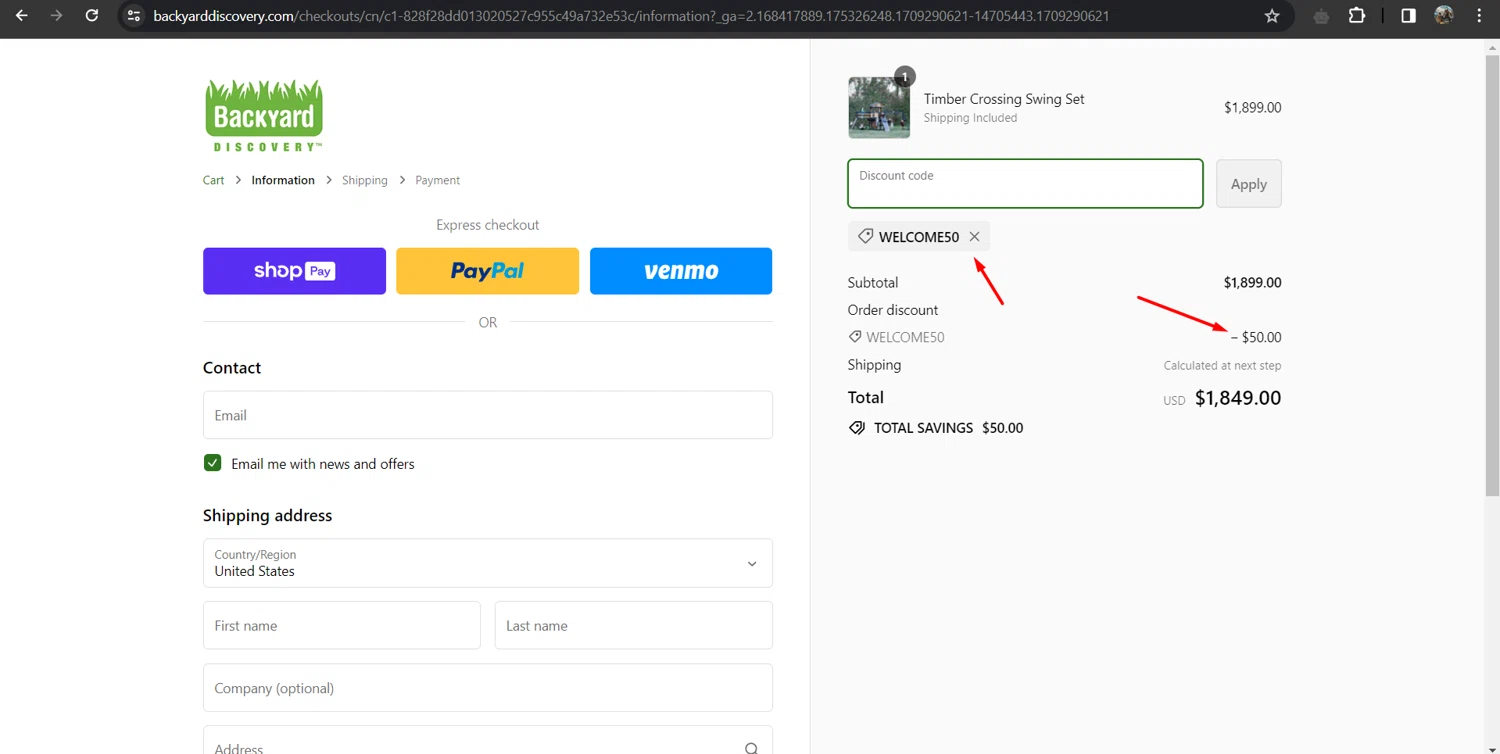Click the browser back arrow
Image resolution: width=1500 pixels, height=754 pixels.
coord(21,16)
